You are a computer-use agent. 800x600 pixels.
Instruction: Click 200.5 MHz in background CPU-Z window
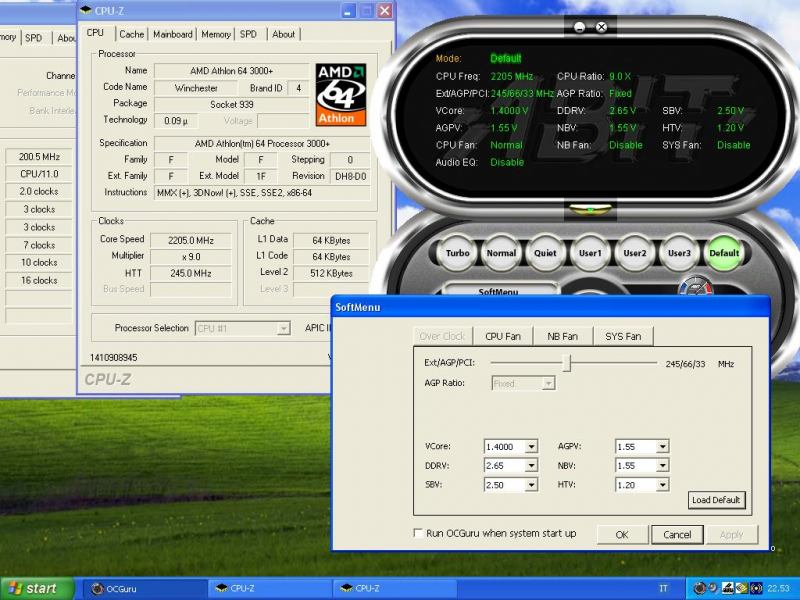[39, 157]
